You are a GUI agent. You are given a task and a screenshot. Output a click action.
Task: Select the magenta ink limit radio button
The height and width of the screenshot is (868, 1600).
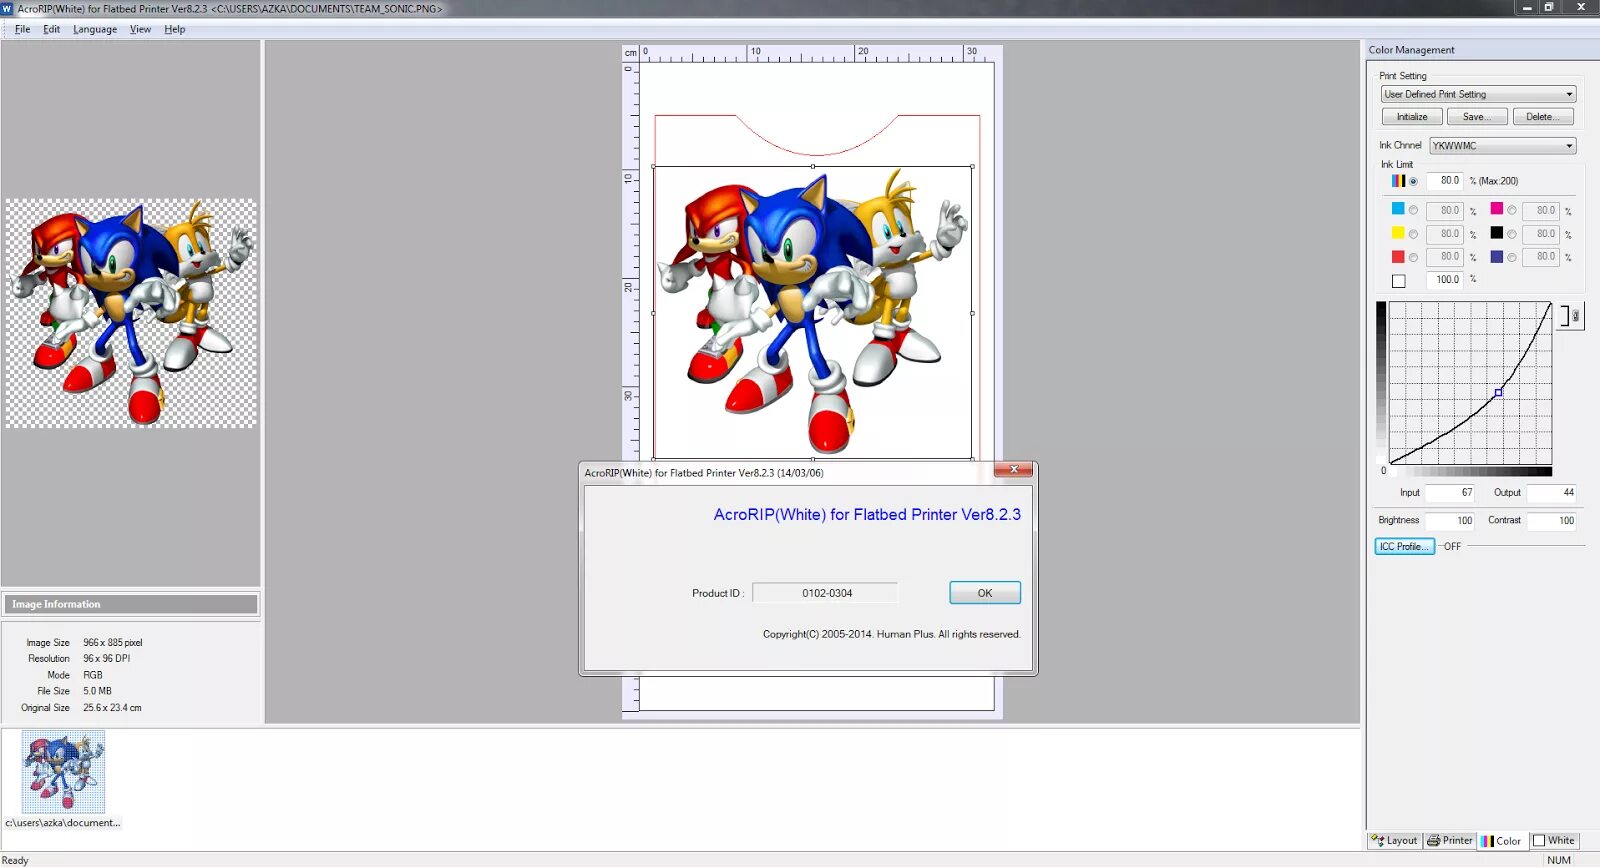tap(1512, 210)
